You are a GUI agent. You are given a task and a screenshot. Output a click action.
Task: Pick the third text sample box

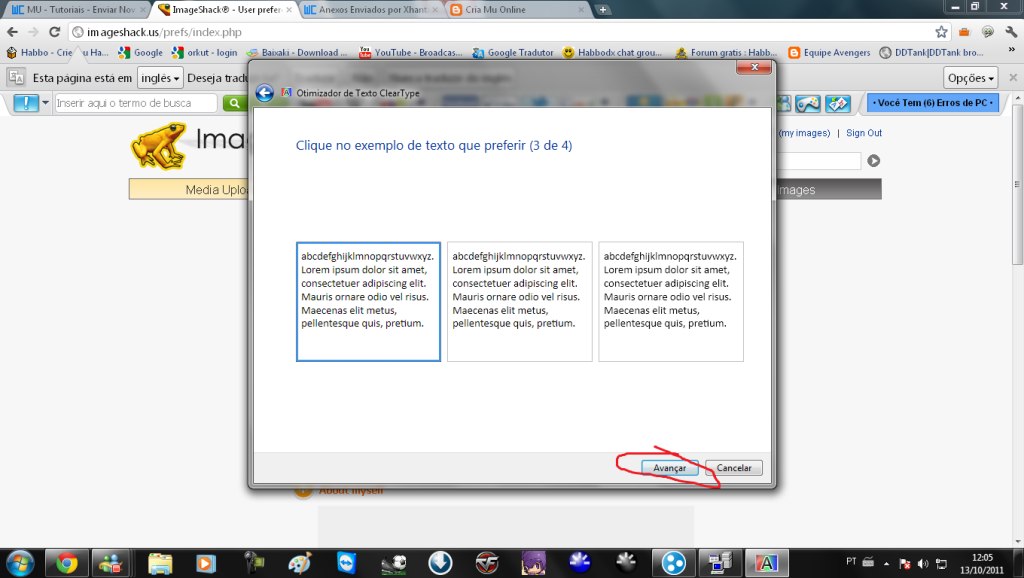tap(671, 301)
